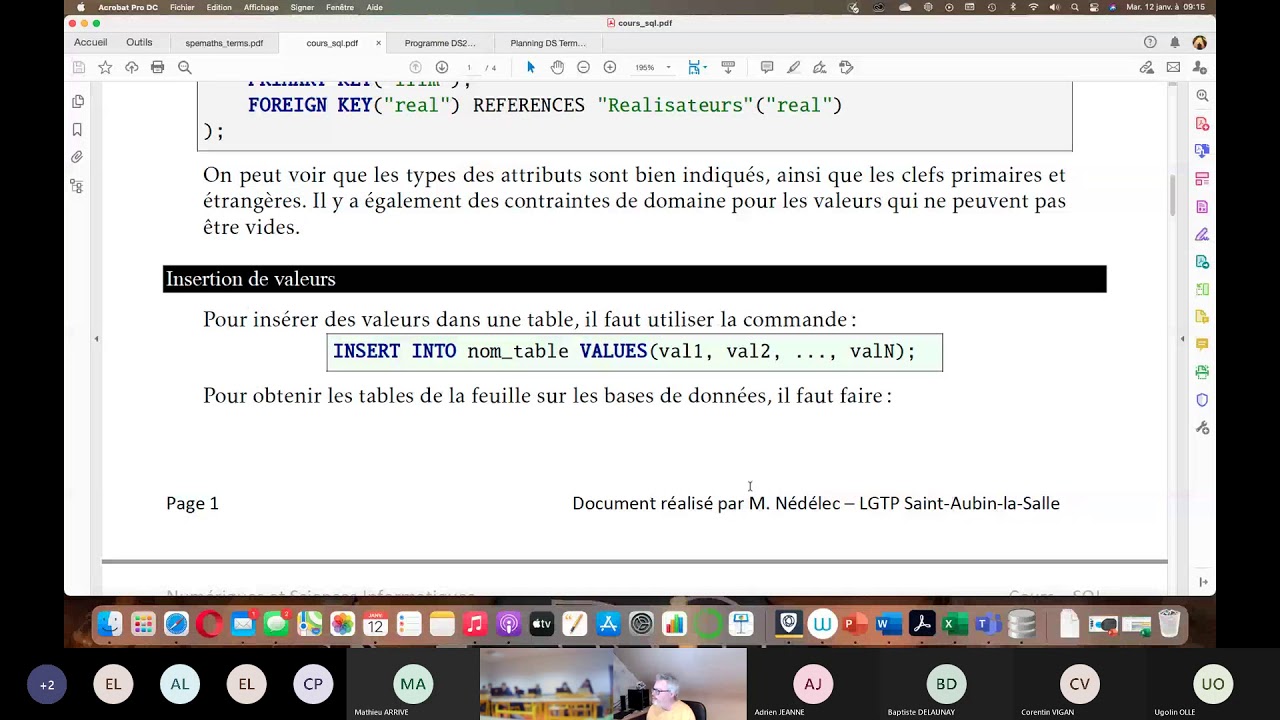Open the Trash in the dock
The image size is (1280, 720).
click(x=1169, y=625)
